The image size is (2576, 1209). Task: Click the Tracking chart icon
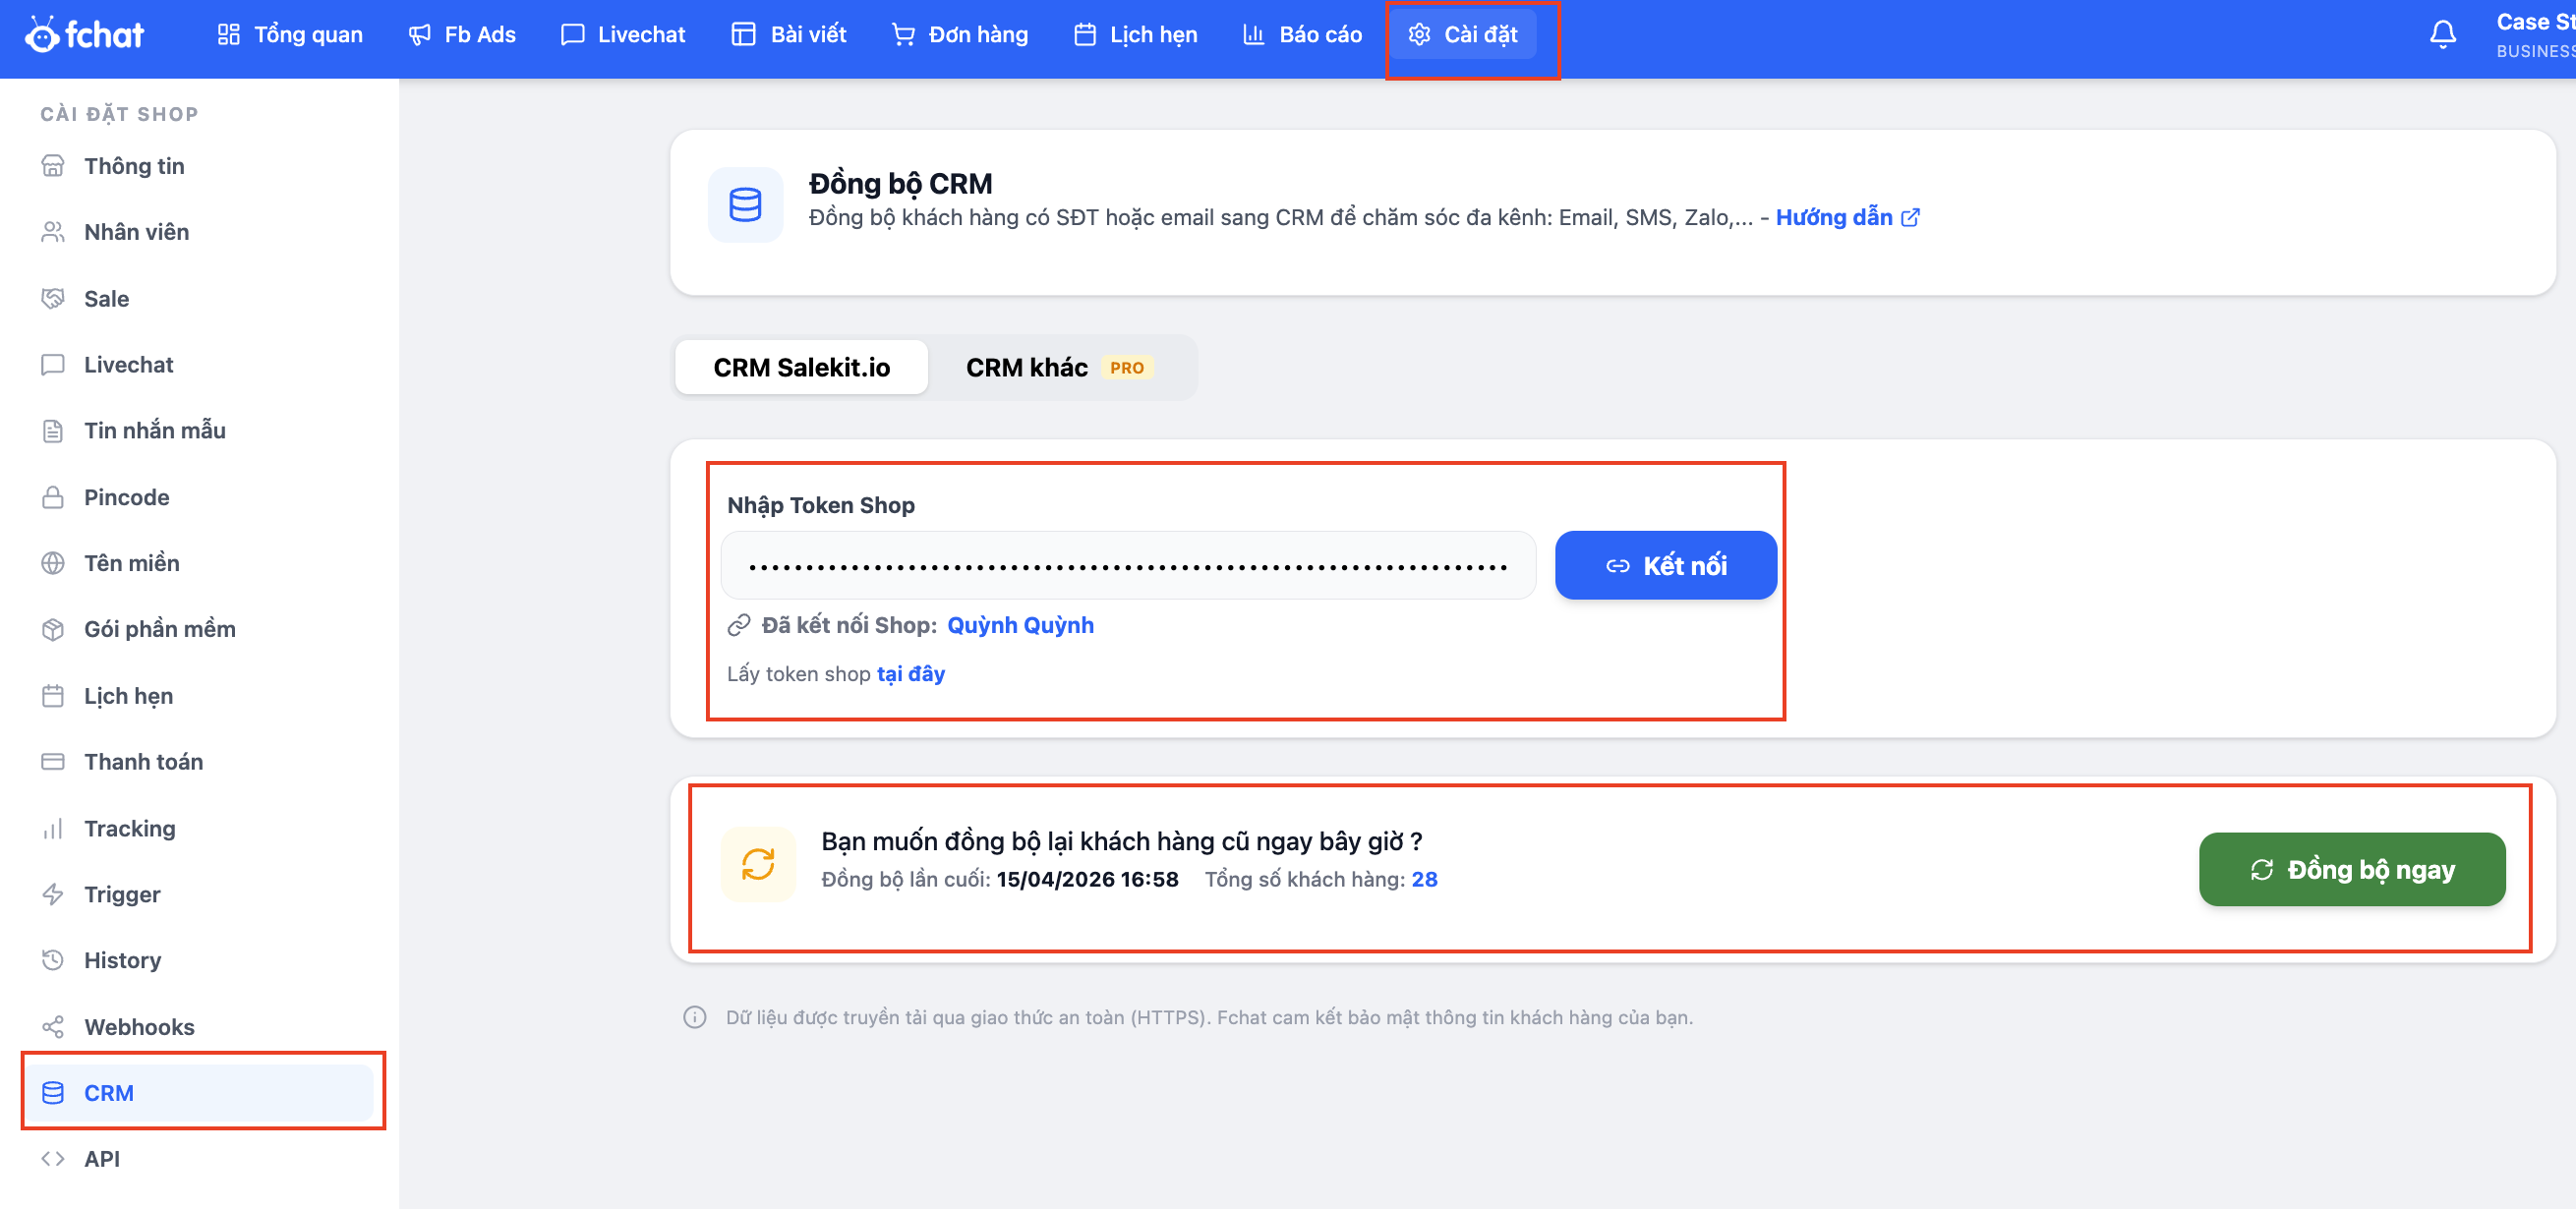(53, 828)
